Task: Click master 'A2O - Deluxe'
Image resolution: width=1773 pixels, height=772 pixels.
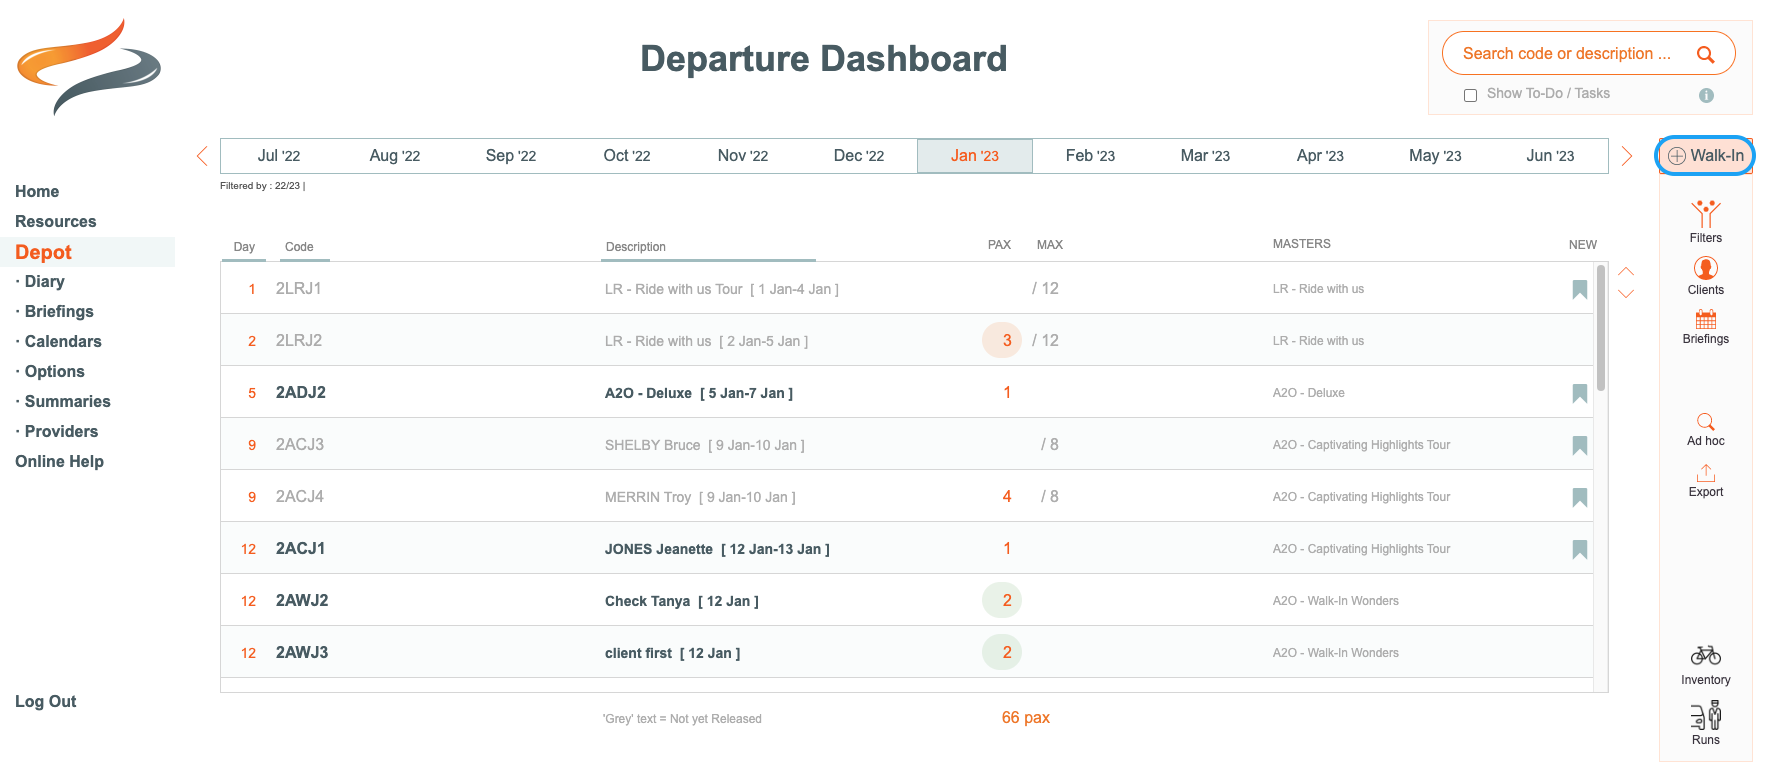Action: coord(1309,393)
